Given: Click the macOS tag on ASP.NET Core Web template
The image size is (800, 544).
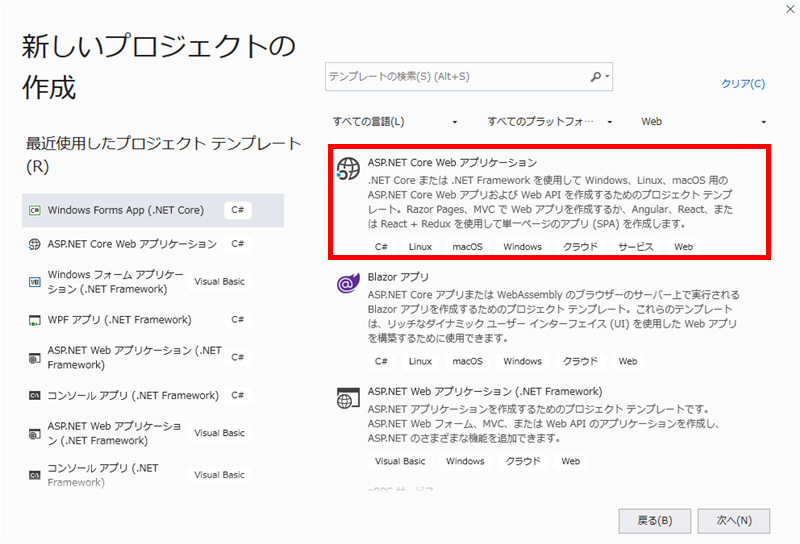Looking at the screenshot, I should coord(467,246).
